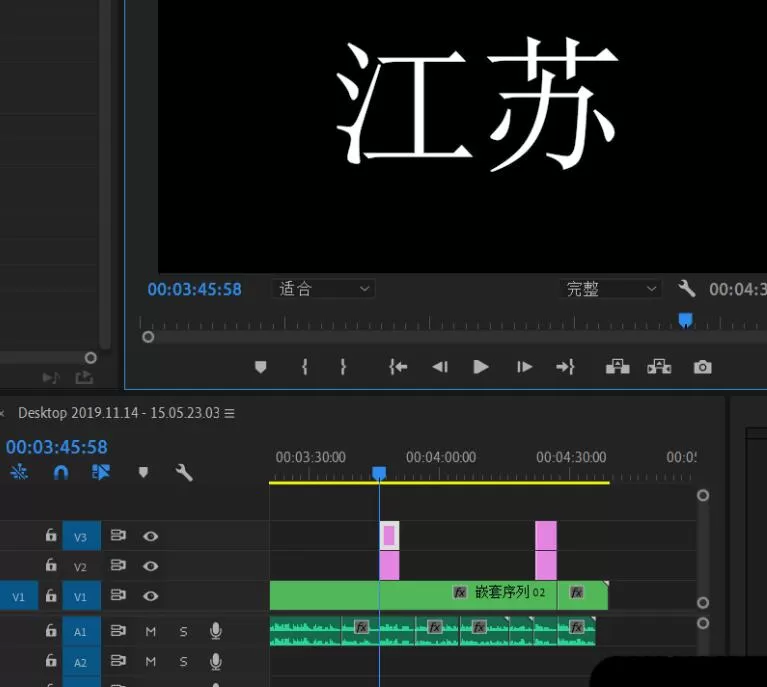Click the timeline playhead handle
Screen dimensions: 767x687
(x=379, y=473)
